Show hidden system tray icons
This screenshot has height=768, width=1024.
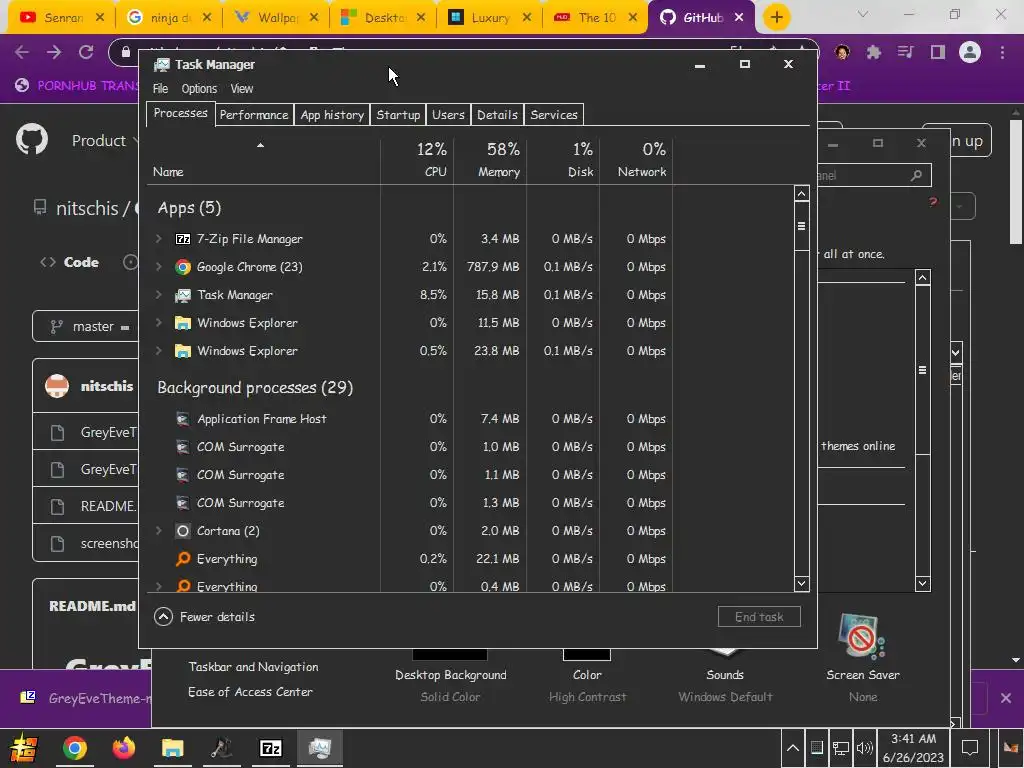[x=793, y=748]
